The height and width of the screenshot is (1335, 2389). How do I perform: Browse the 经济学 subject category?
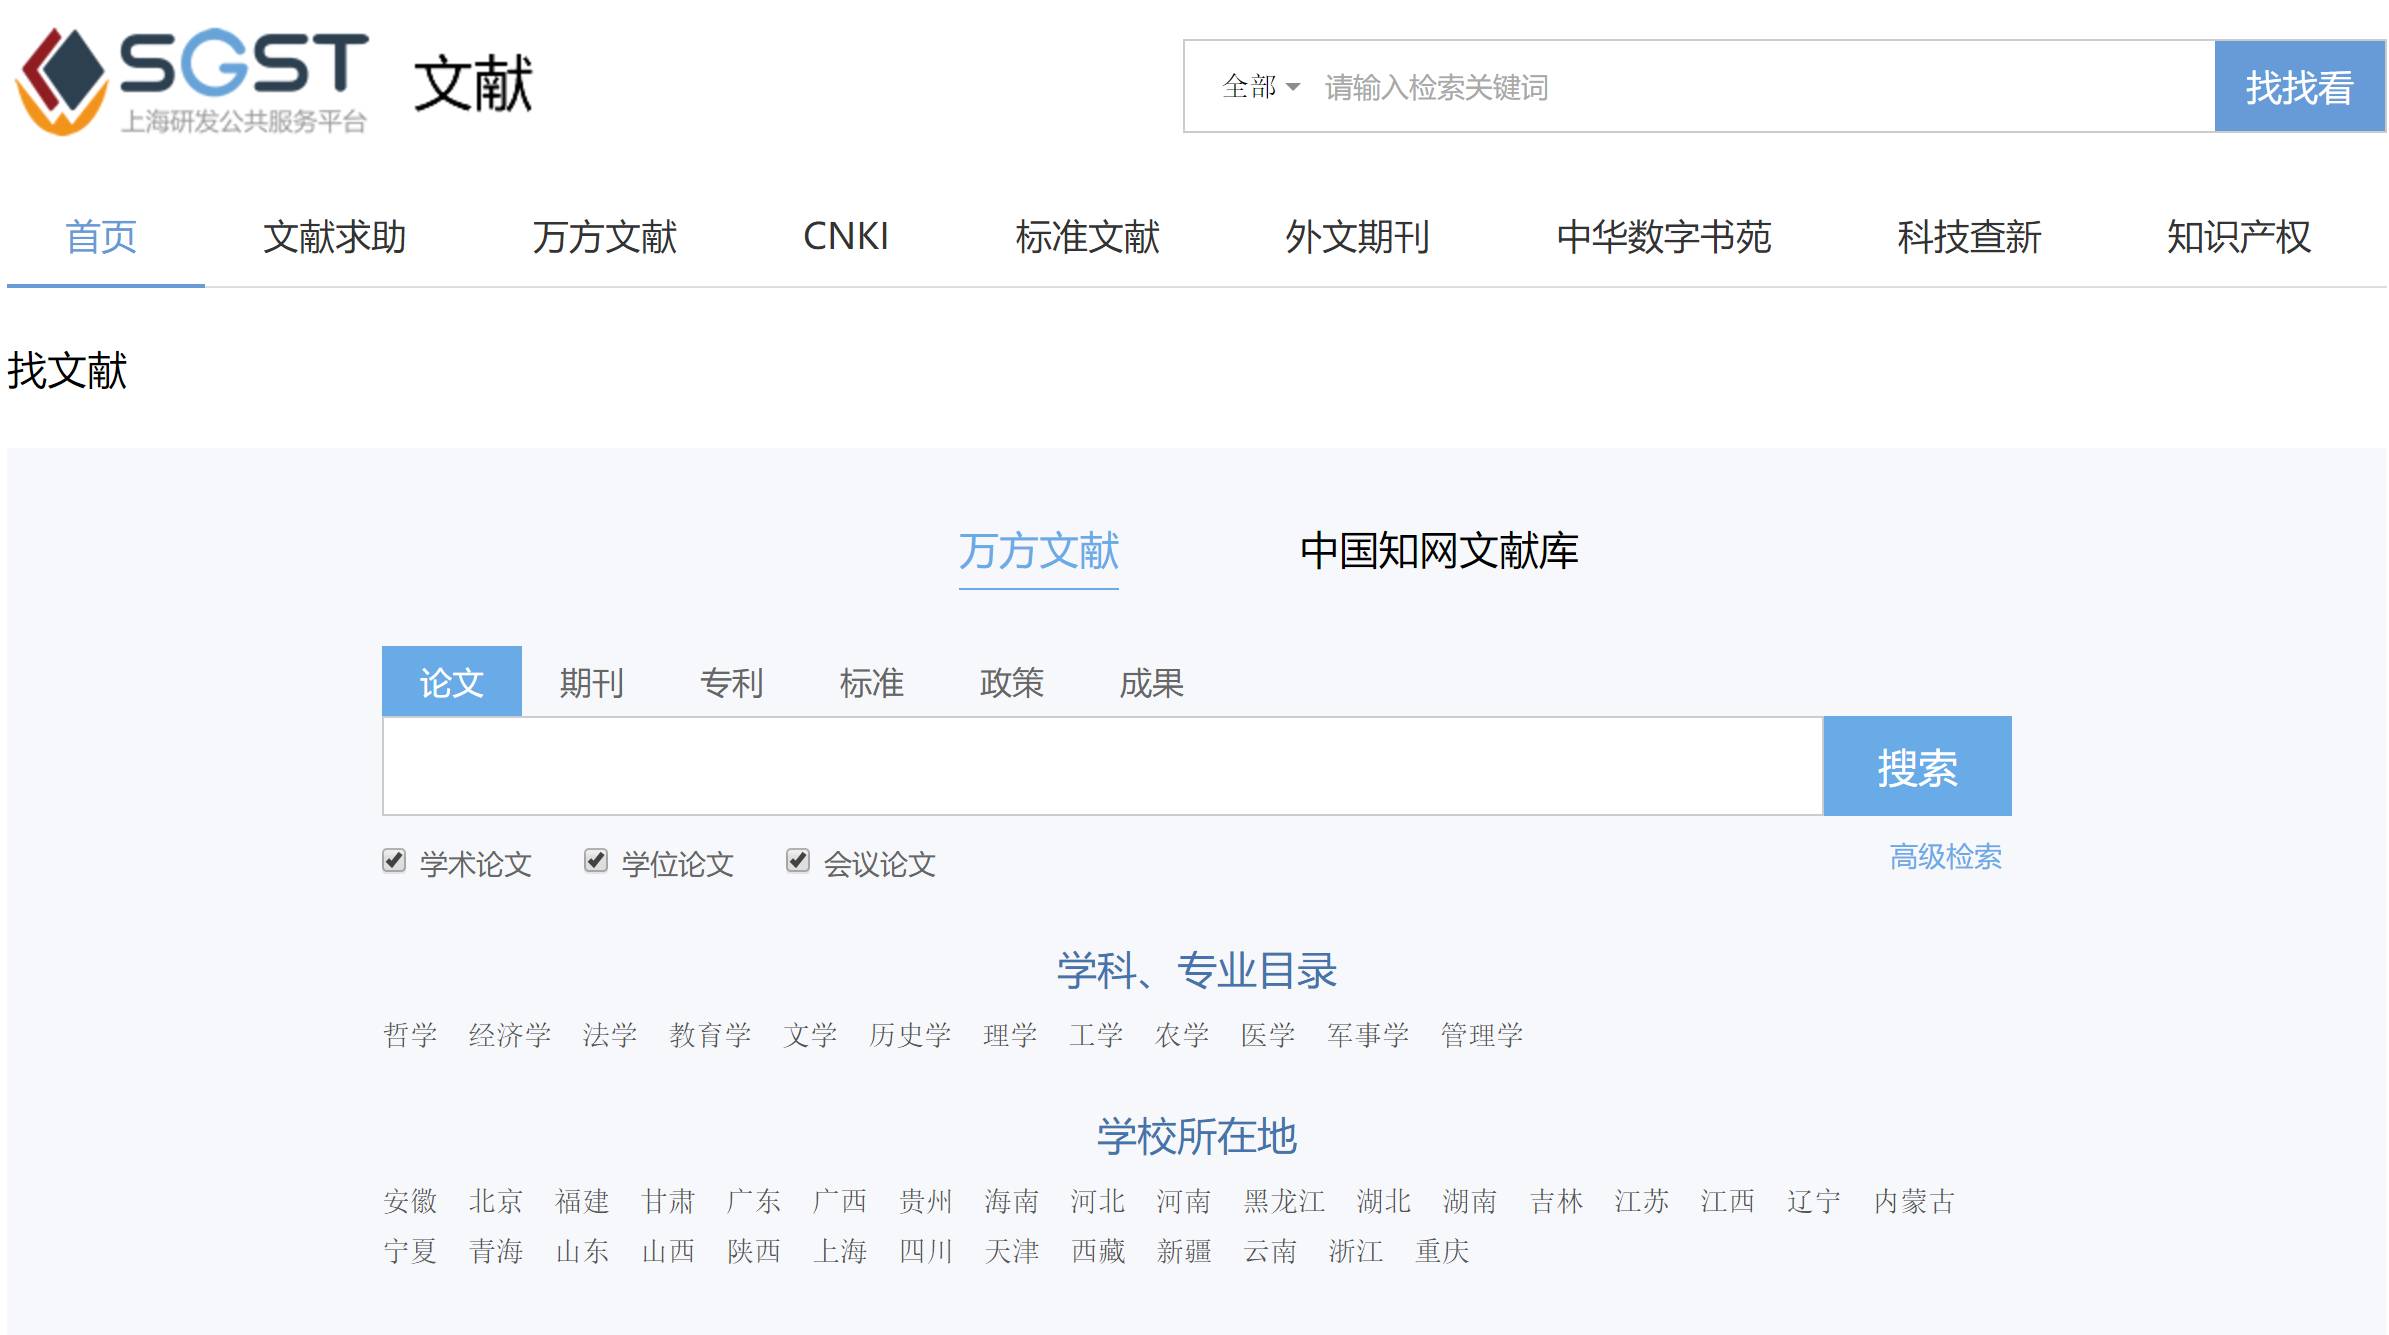[510, 1035]
